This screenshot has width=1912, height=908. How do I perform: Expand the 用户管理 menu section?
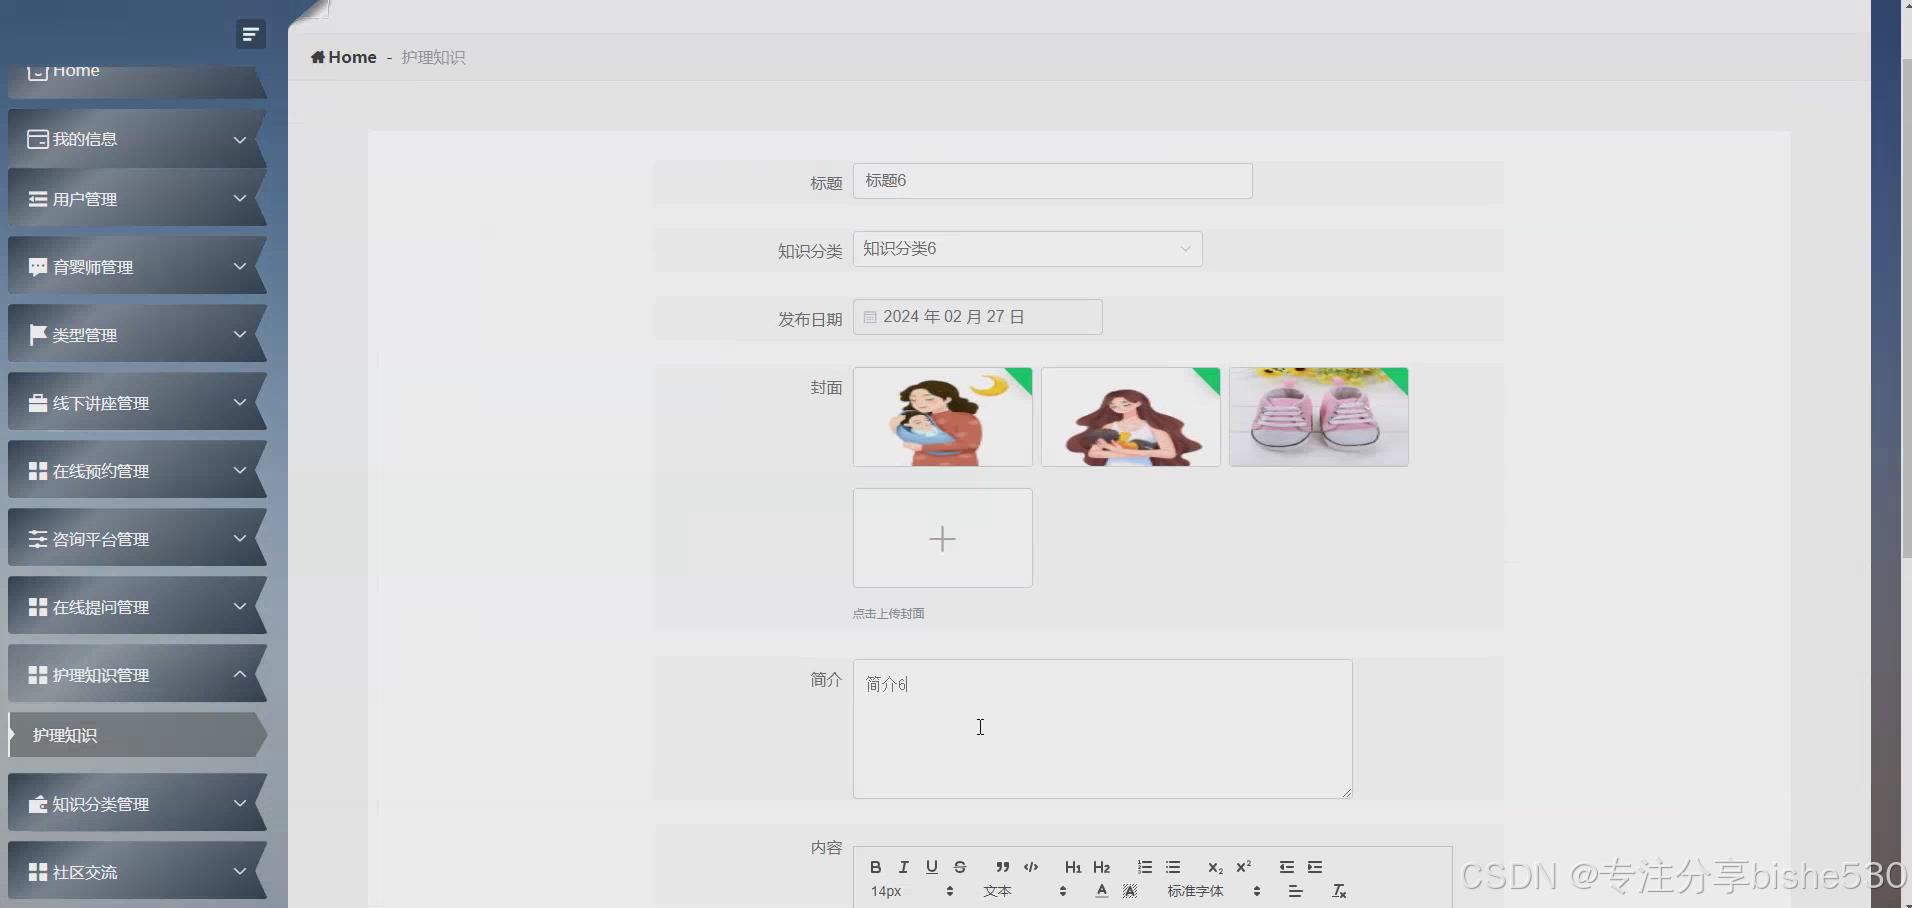point(137,199)
